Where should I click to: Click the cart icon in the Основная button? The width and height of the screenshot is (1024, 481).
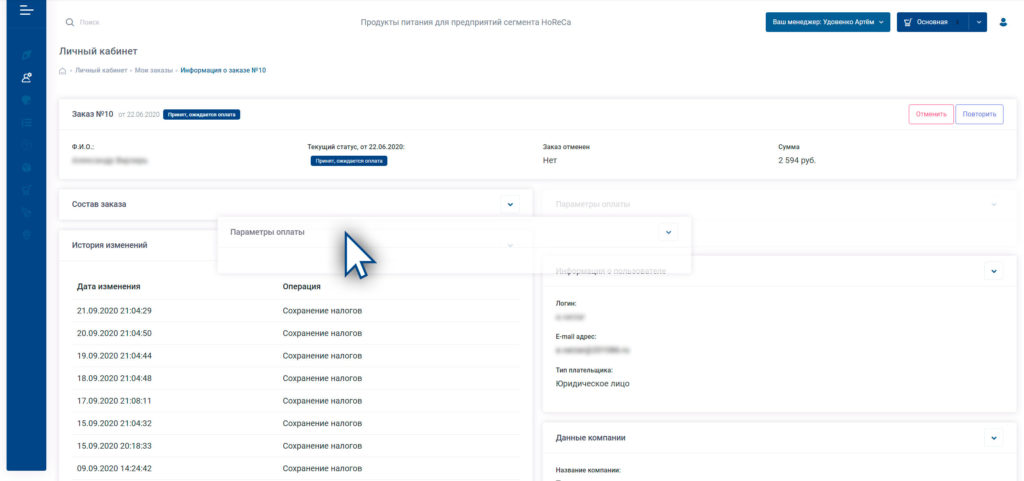pos(908,22)
